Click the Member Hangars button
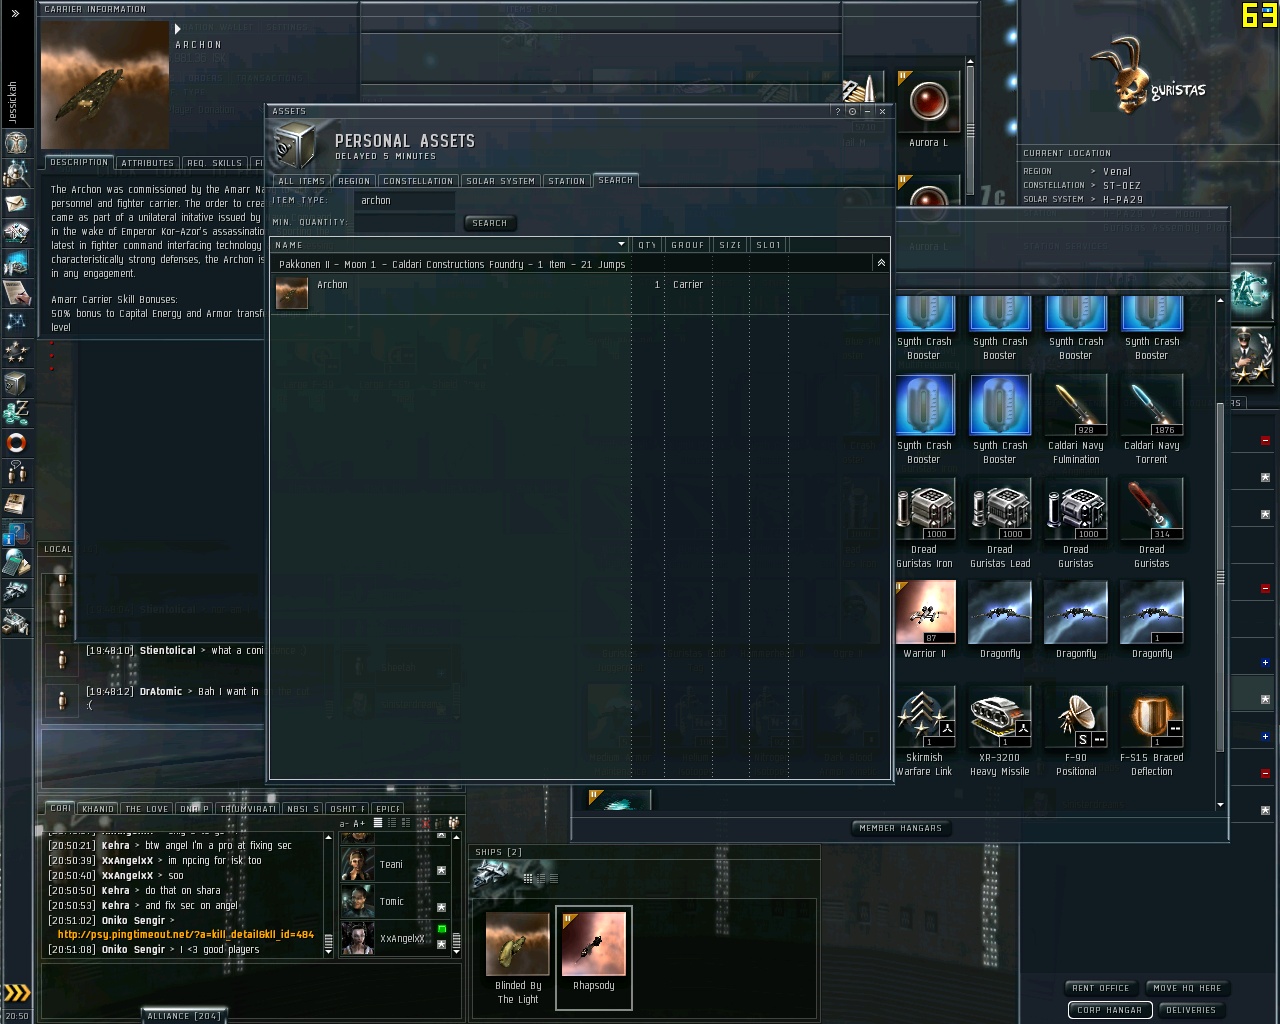This screenshot has width=1280, height=1024. click(901, 828)
